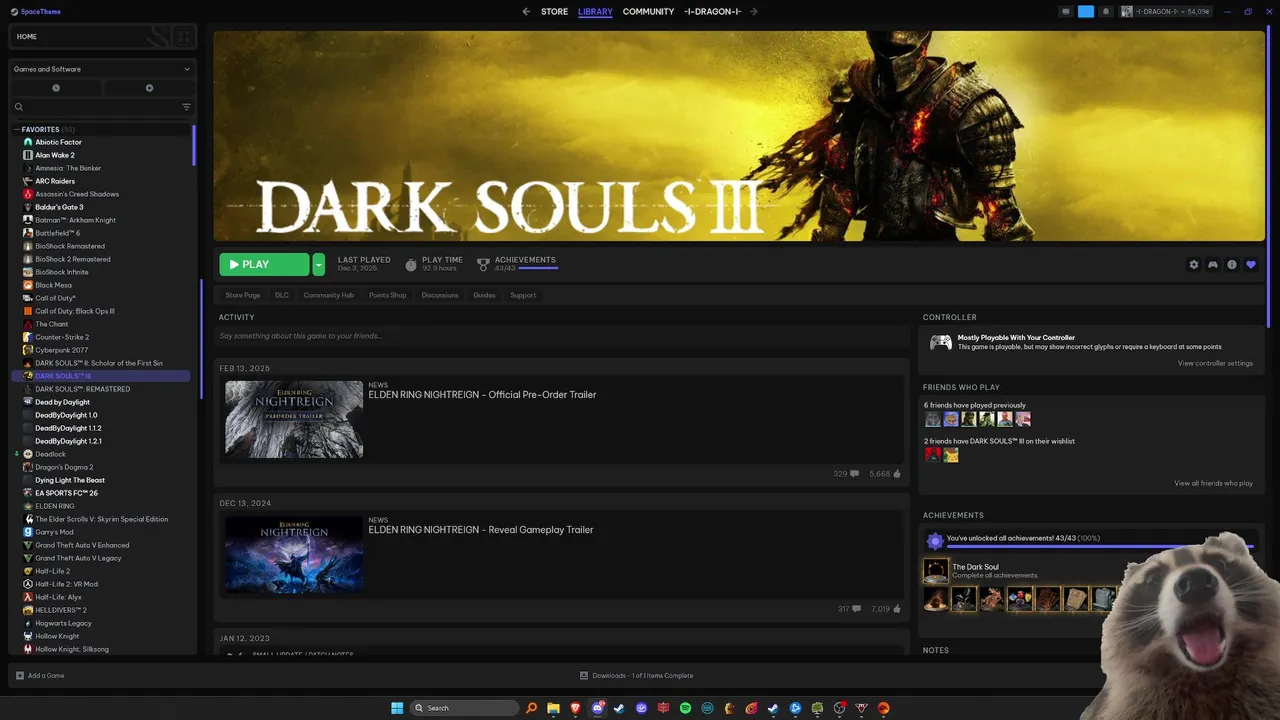This screenshot has width=1280, height=720.
Task: Open Nightreign Pre-Order Trailer thumbnail
Action: coord(294,419)
